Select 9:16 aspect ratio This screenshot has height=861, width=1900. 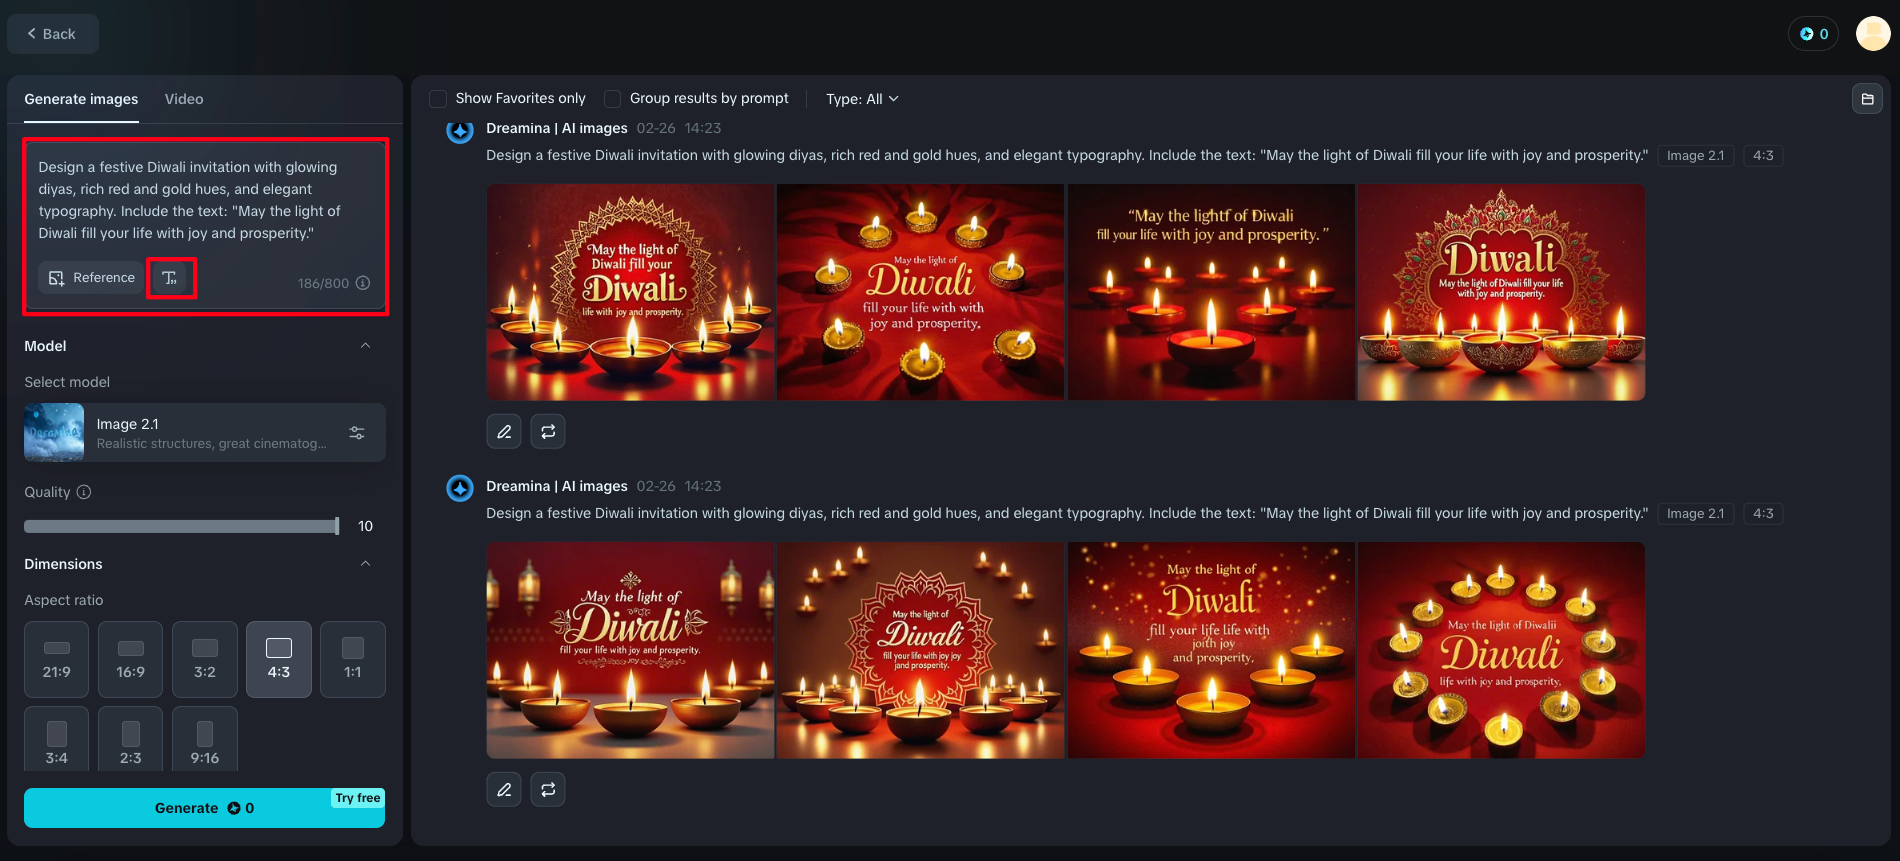(205, 739)
